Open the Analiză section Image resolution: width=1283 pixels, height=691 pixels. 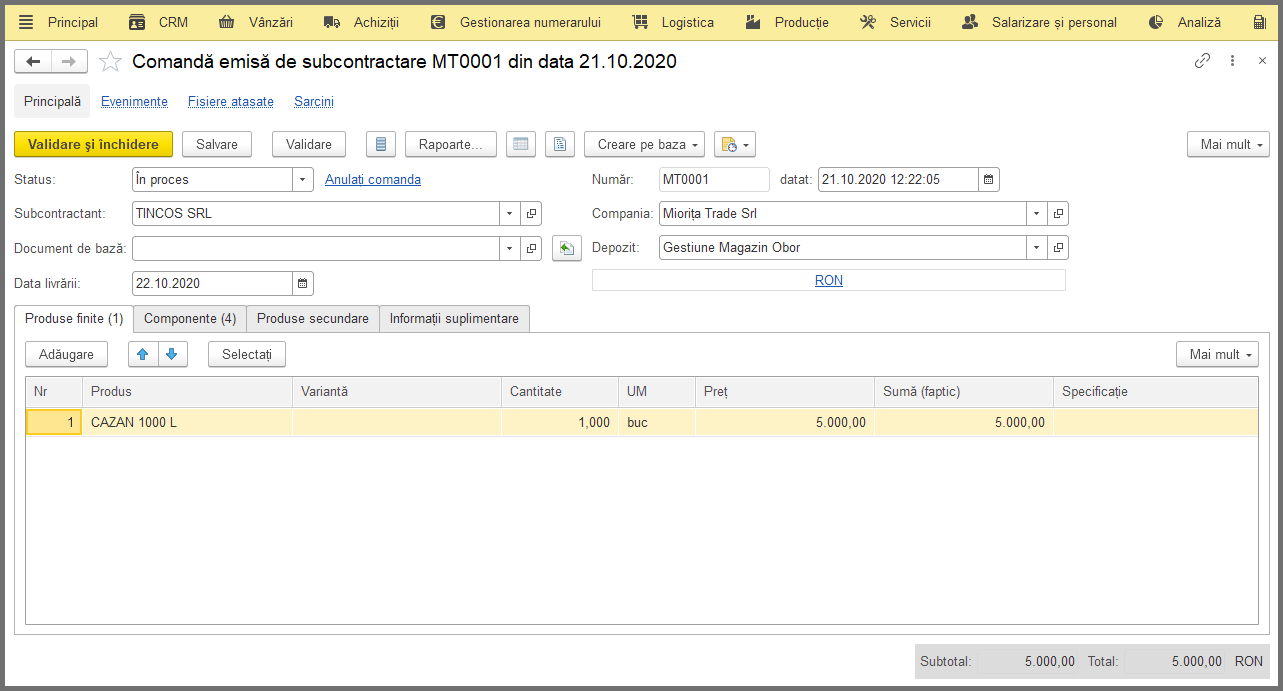(1184, 22)
